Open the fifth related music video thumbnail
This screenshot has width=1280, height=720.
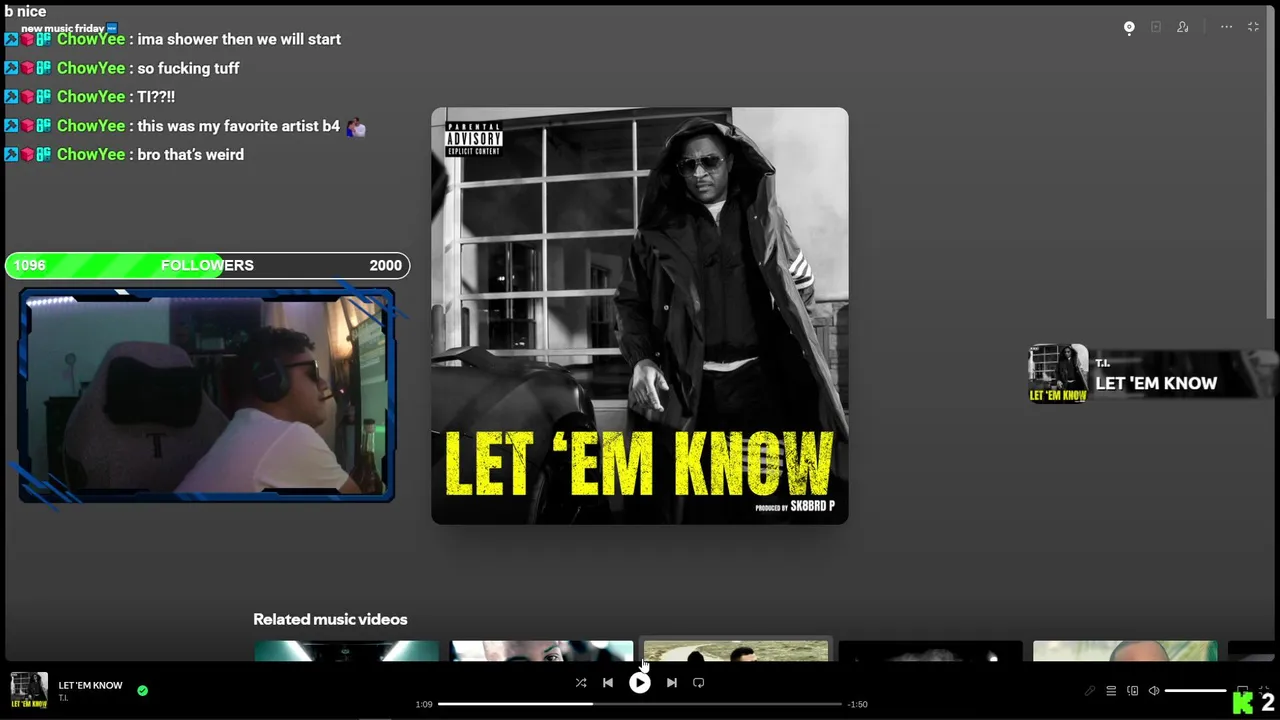tap(1125, 651)
